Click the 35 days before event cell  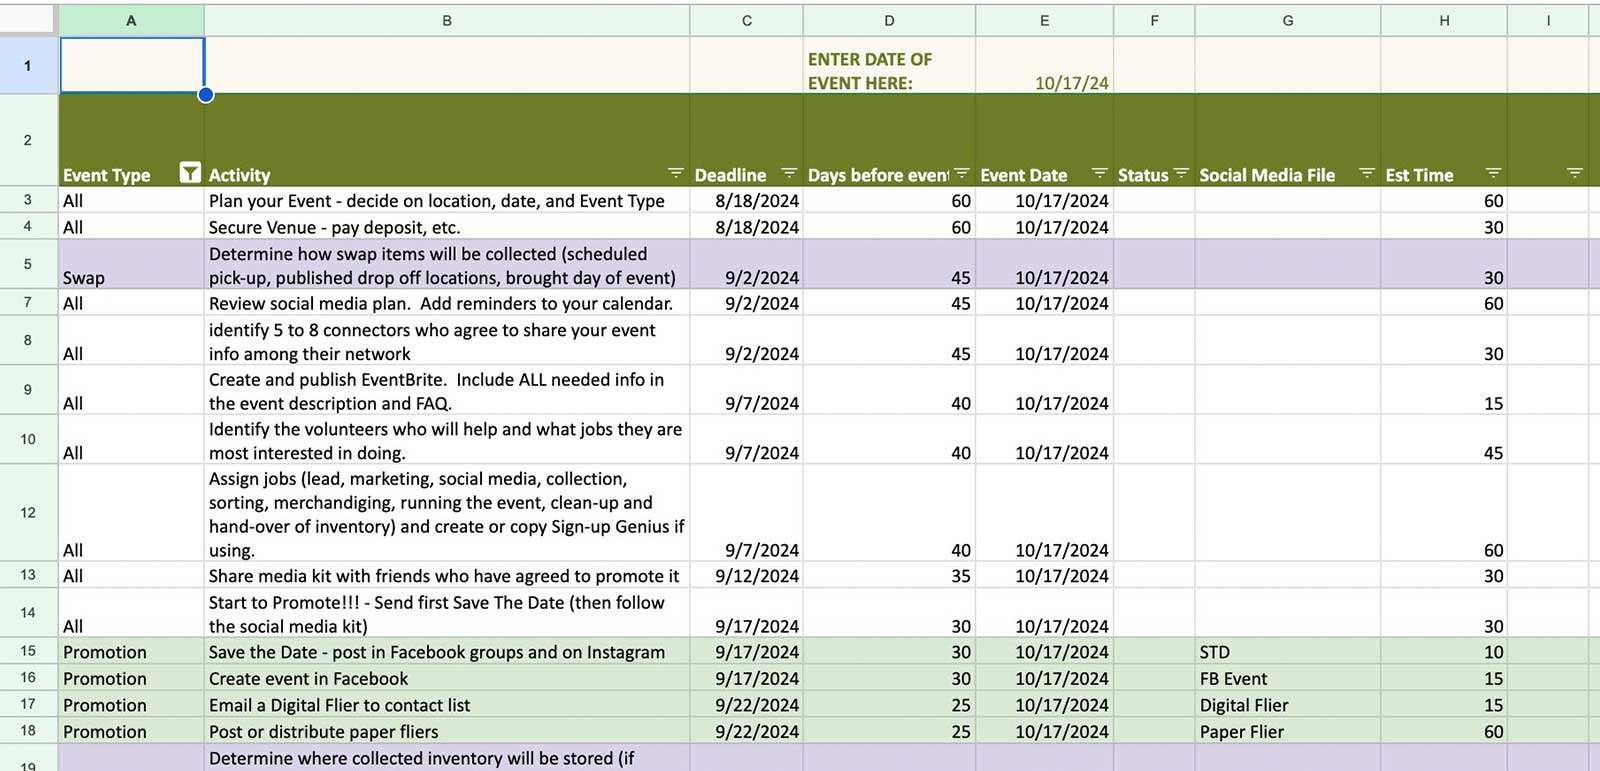(x=889, y=576)
